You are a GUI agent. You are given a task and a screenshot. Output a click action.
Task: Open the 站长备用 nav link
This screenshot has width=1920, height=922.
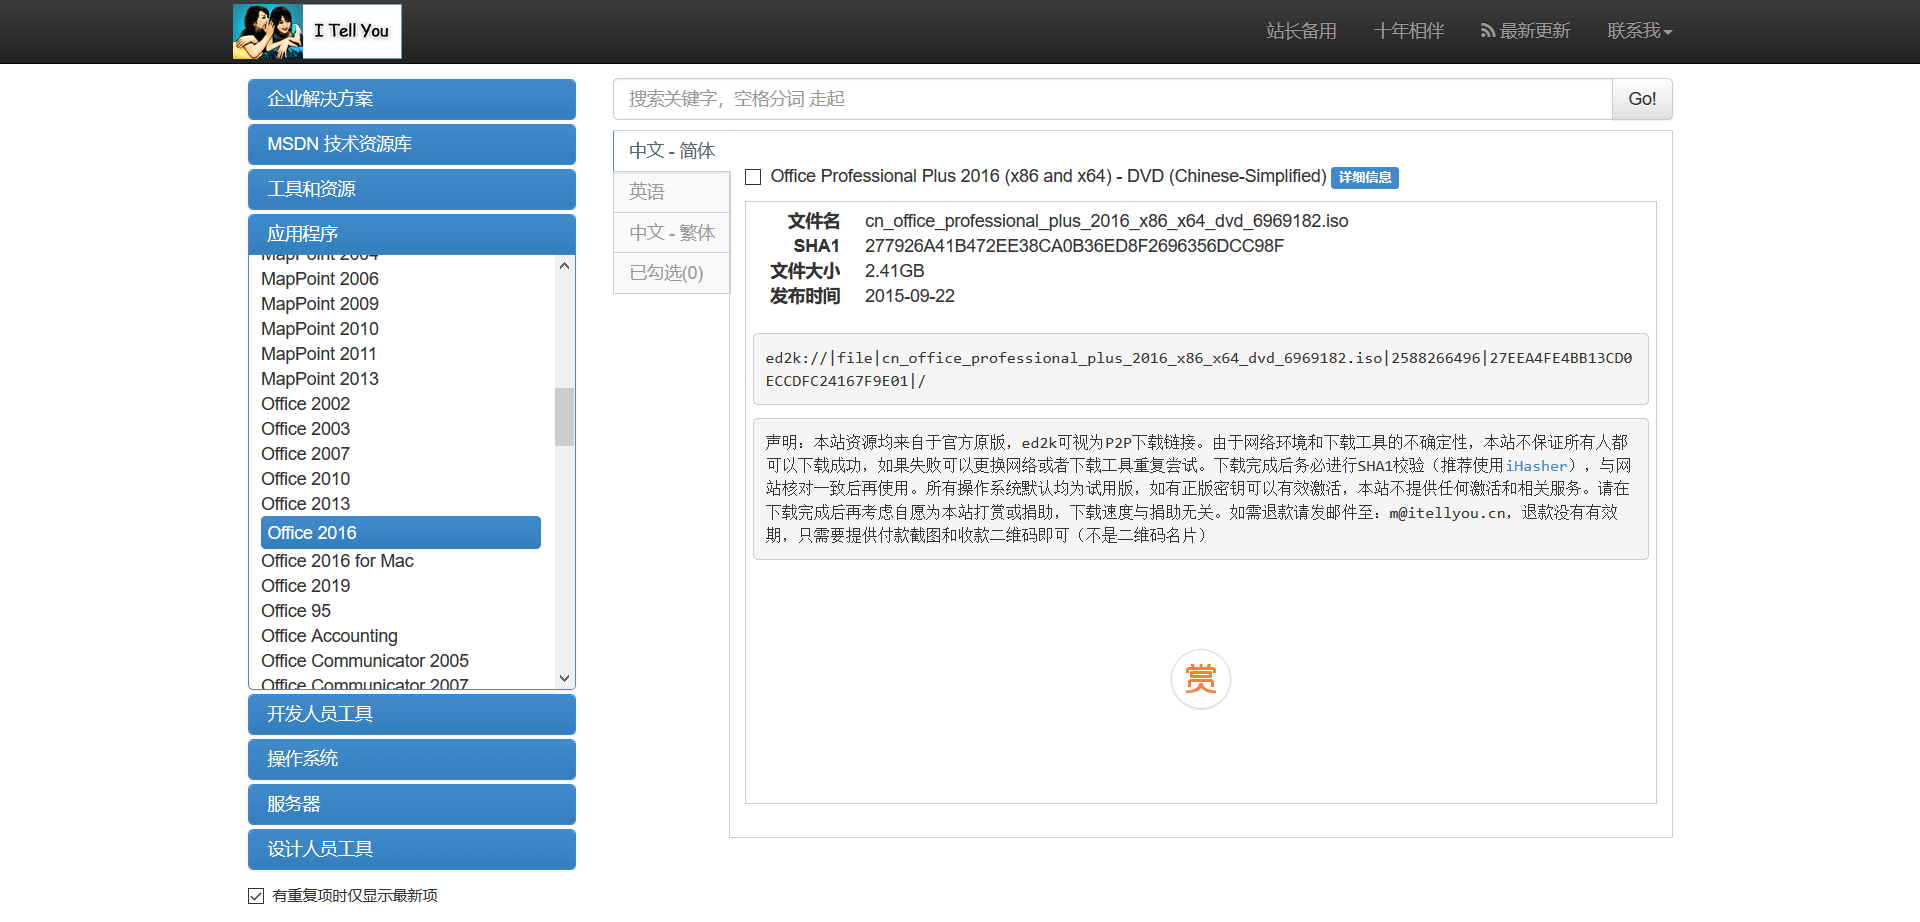1301,31
